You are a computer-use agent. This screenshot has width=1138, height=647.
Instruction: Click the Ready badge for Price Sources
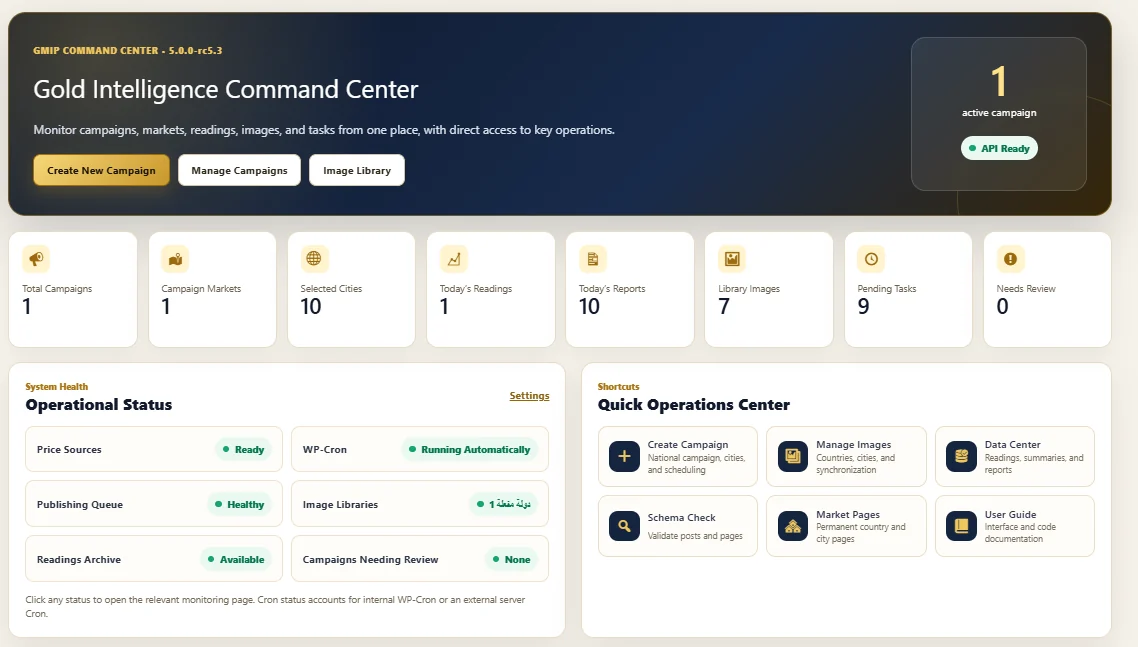tap(243, 449)
